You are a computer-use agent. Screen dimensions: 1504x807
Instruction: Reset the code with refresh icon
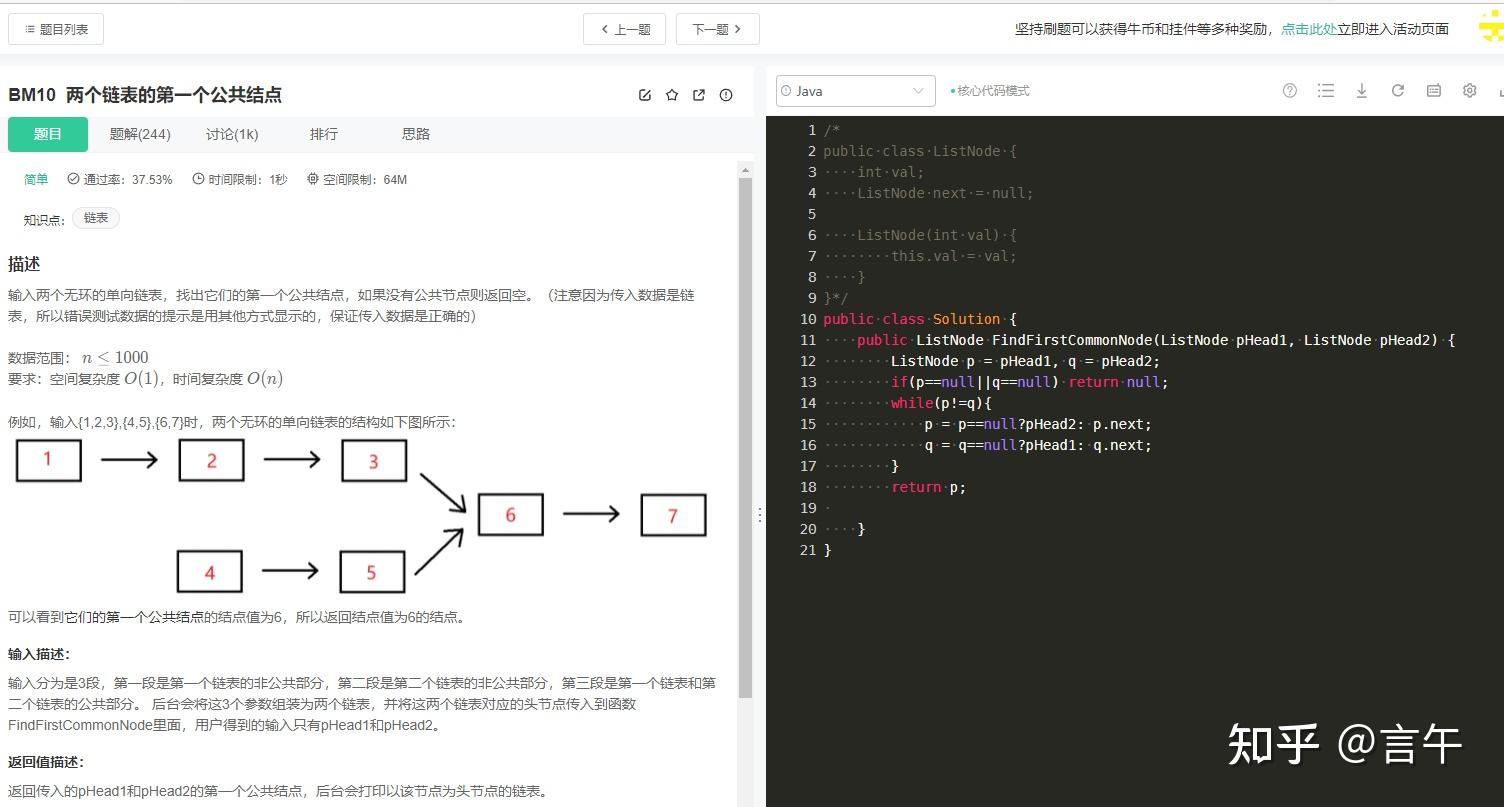(1397, 90)
